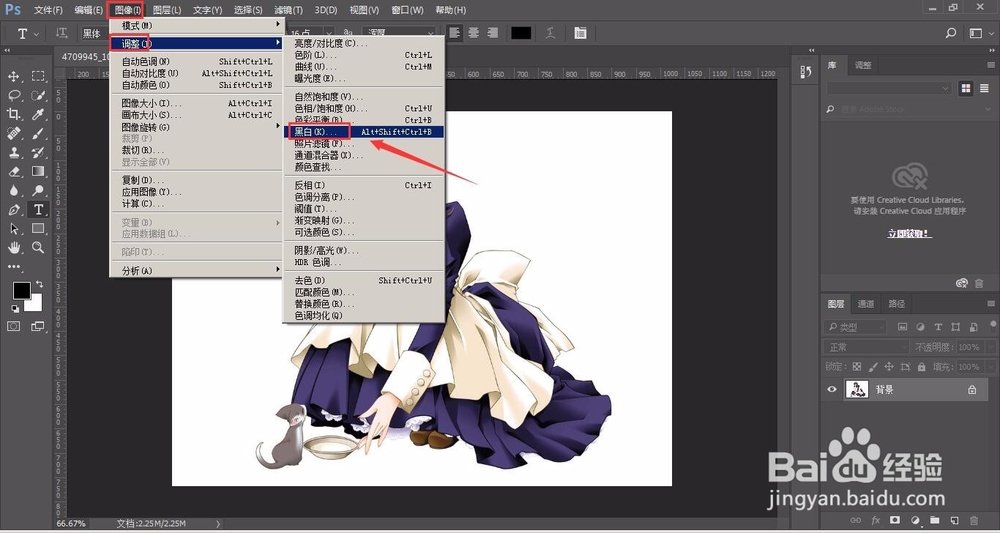Select the Horizontal Type tool

(x=38, y=210)
